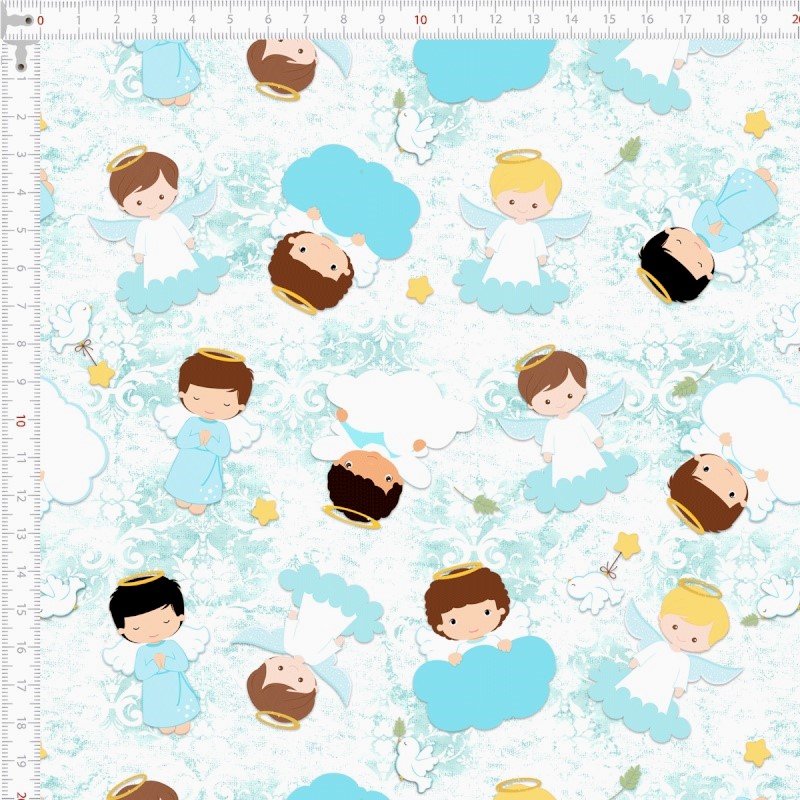Select number 18 on the vertical ruler

point(20,724)
